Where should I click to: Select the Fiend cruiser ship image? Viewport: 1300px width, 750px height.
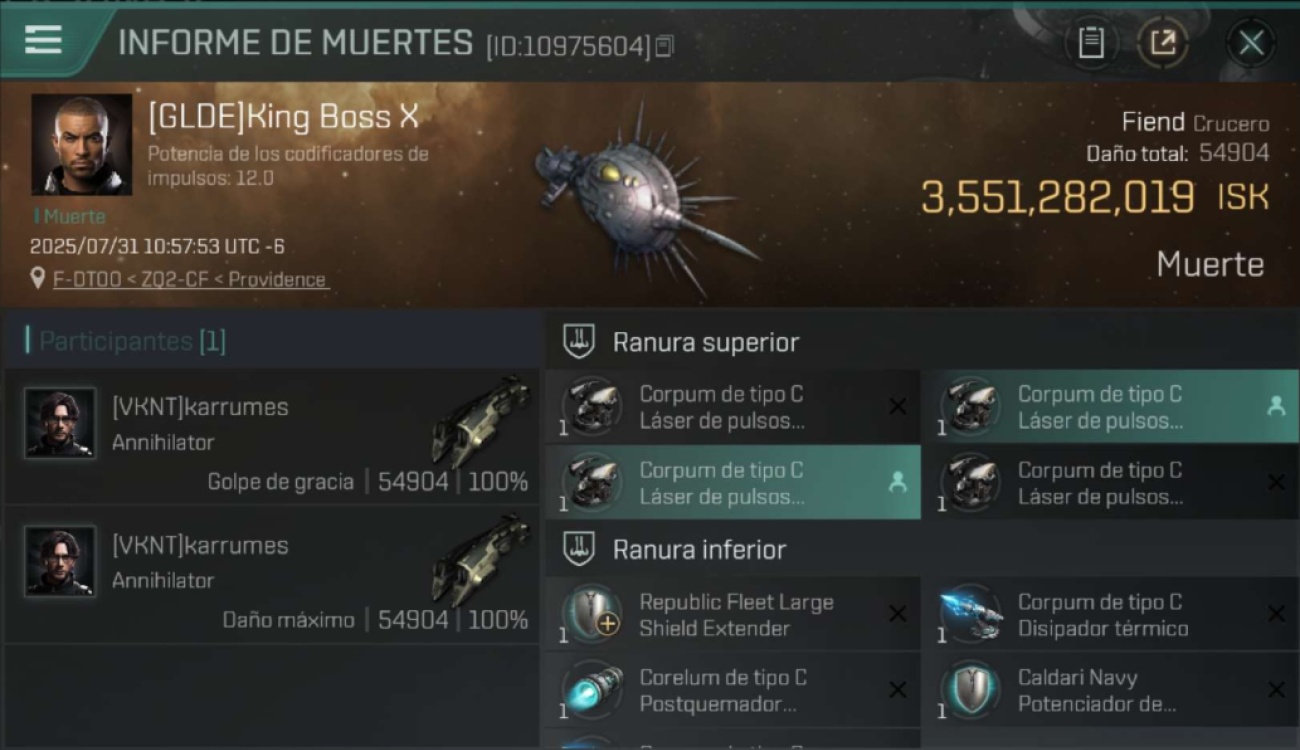pyautogui.click(x=640, y=200)
